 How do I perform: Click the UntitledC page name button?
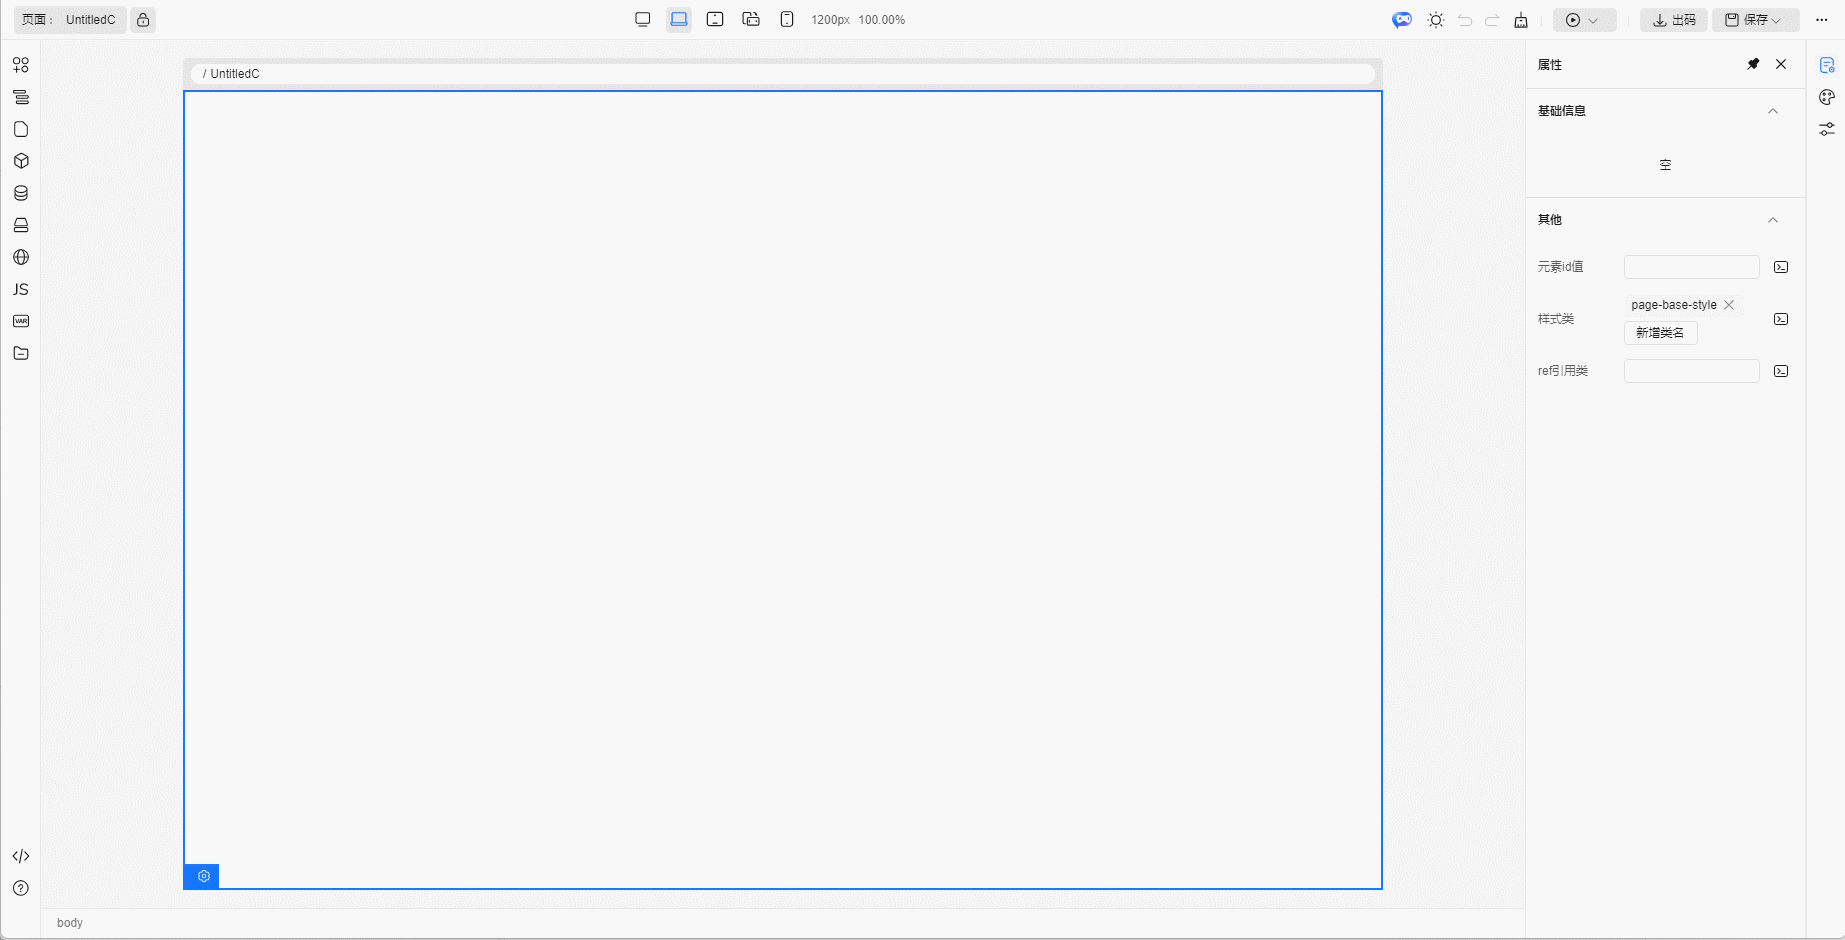click(70, 20)
